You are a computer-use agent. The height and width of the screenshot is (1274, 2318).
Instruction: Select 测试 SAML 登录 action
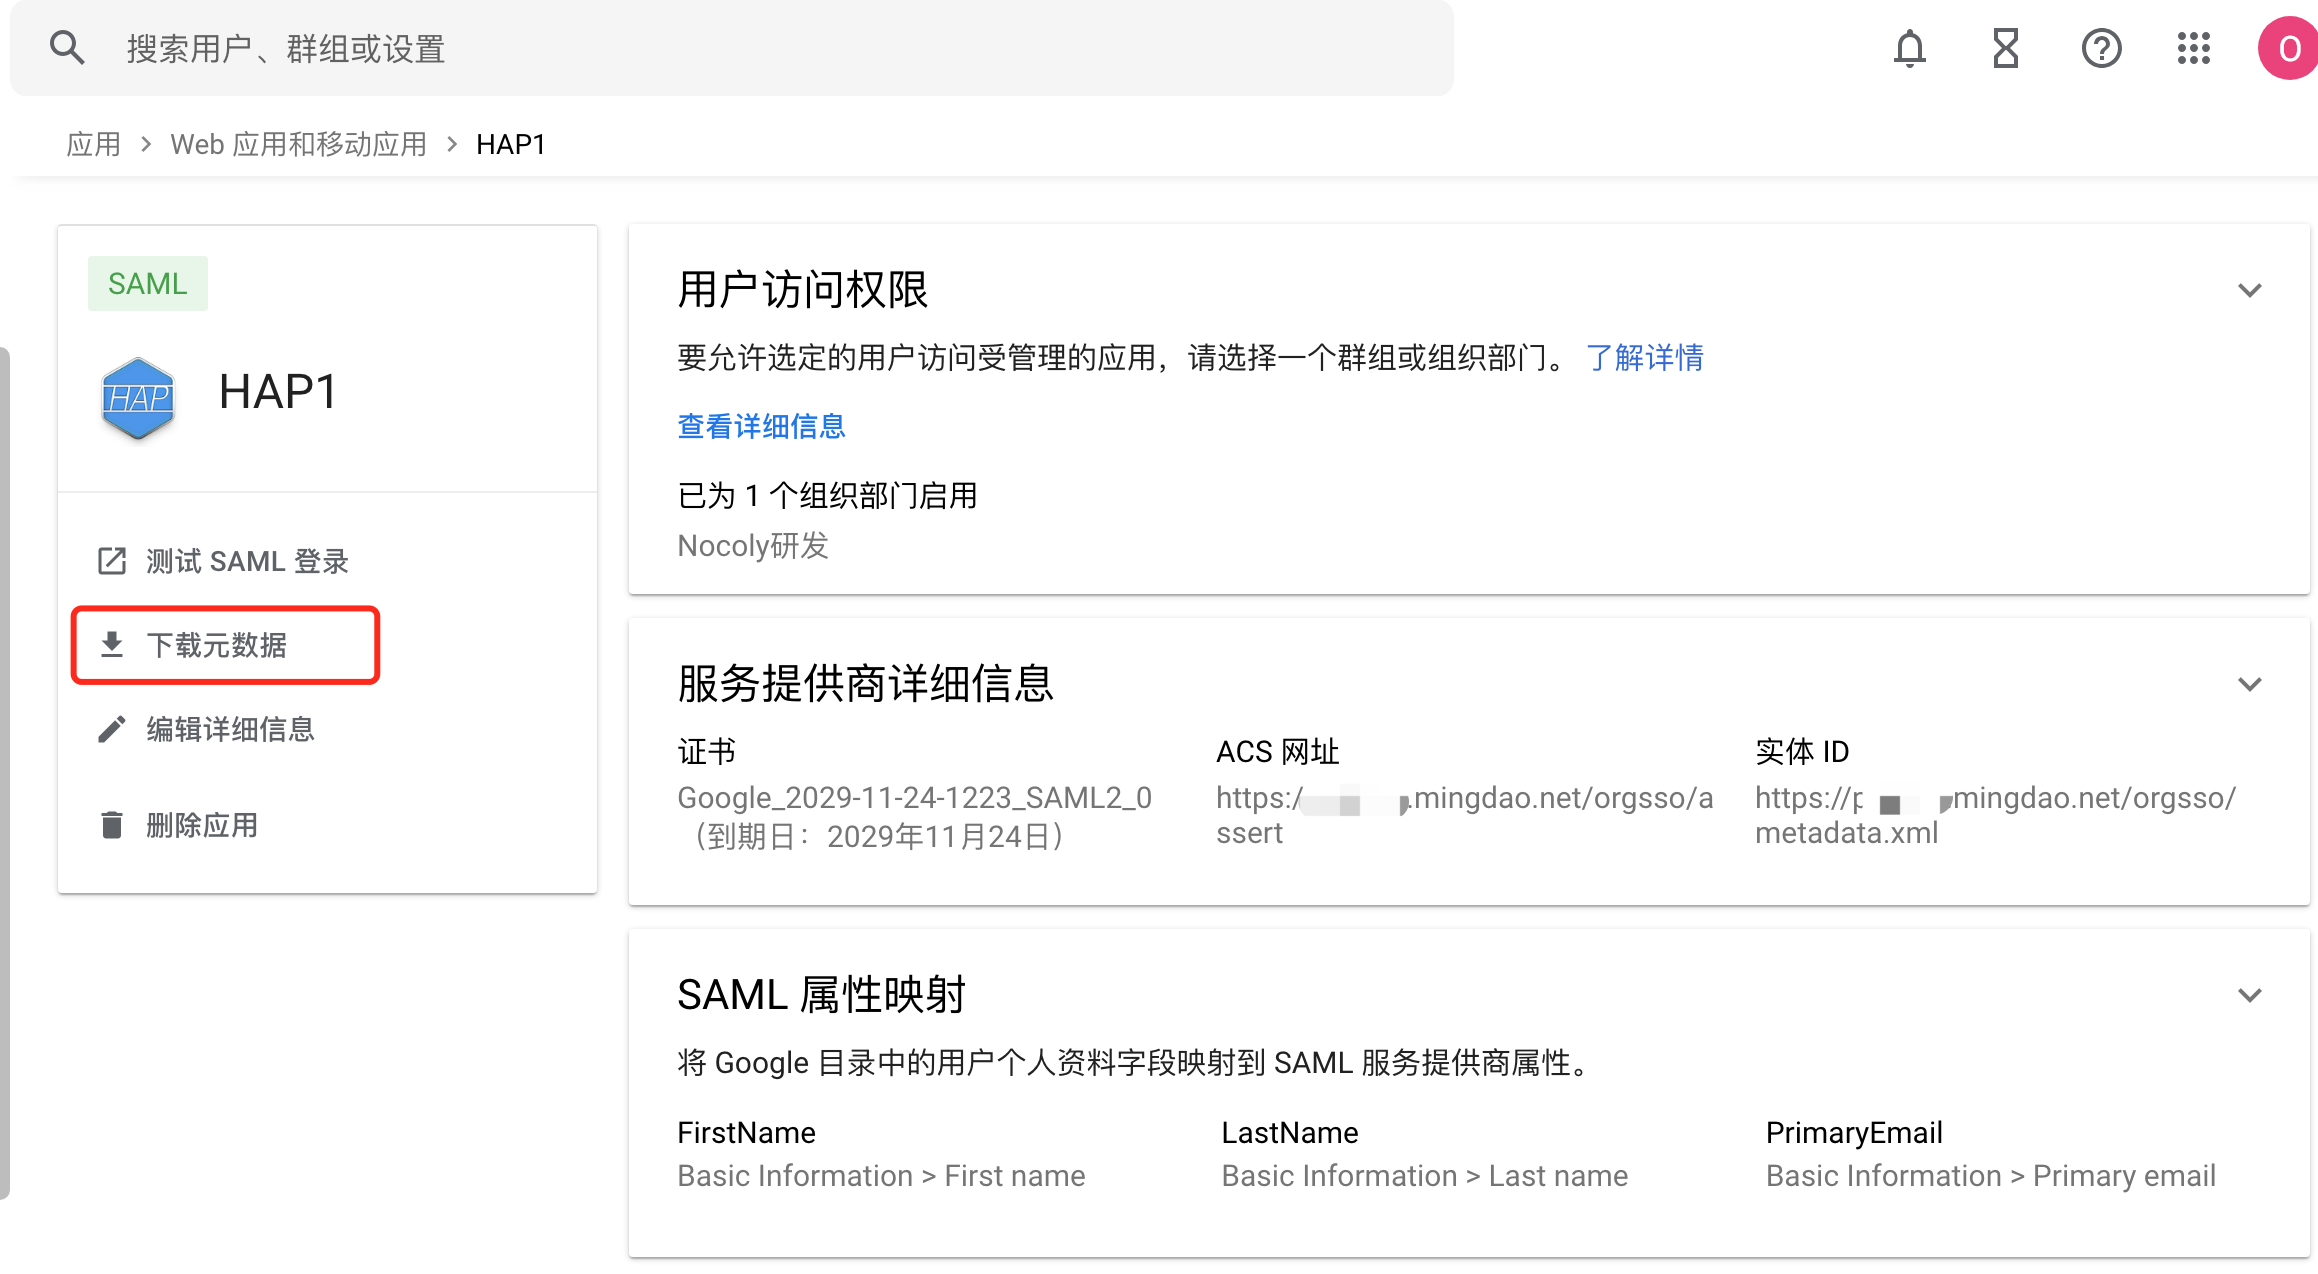(x=247, y=561)
